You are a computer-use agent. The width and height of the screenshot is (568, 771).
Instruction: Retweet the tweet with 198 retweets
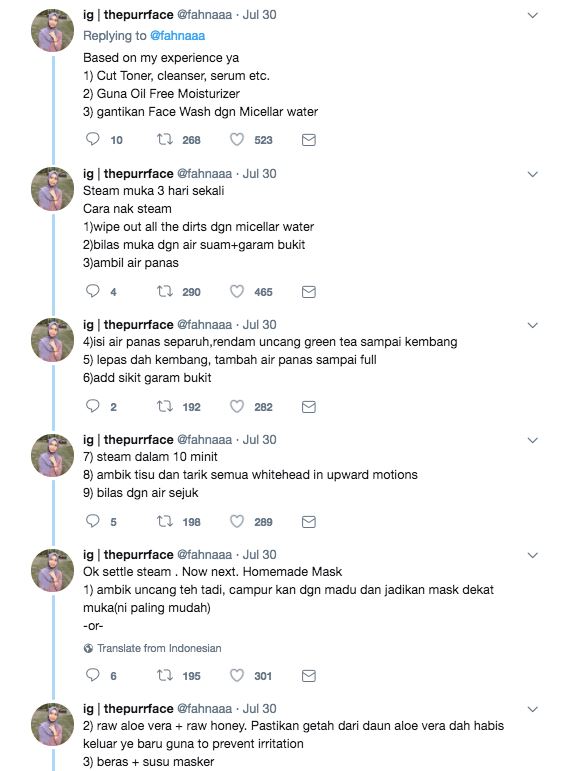(165, 521)
